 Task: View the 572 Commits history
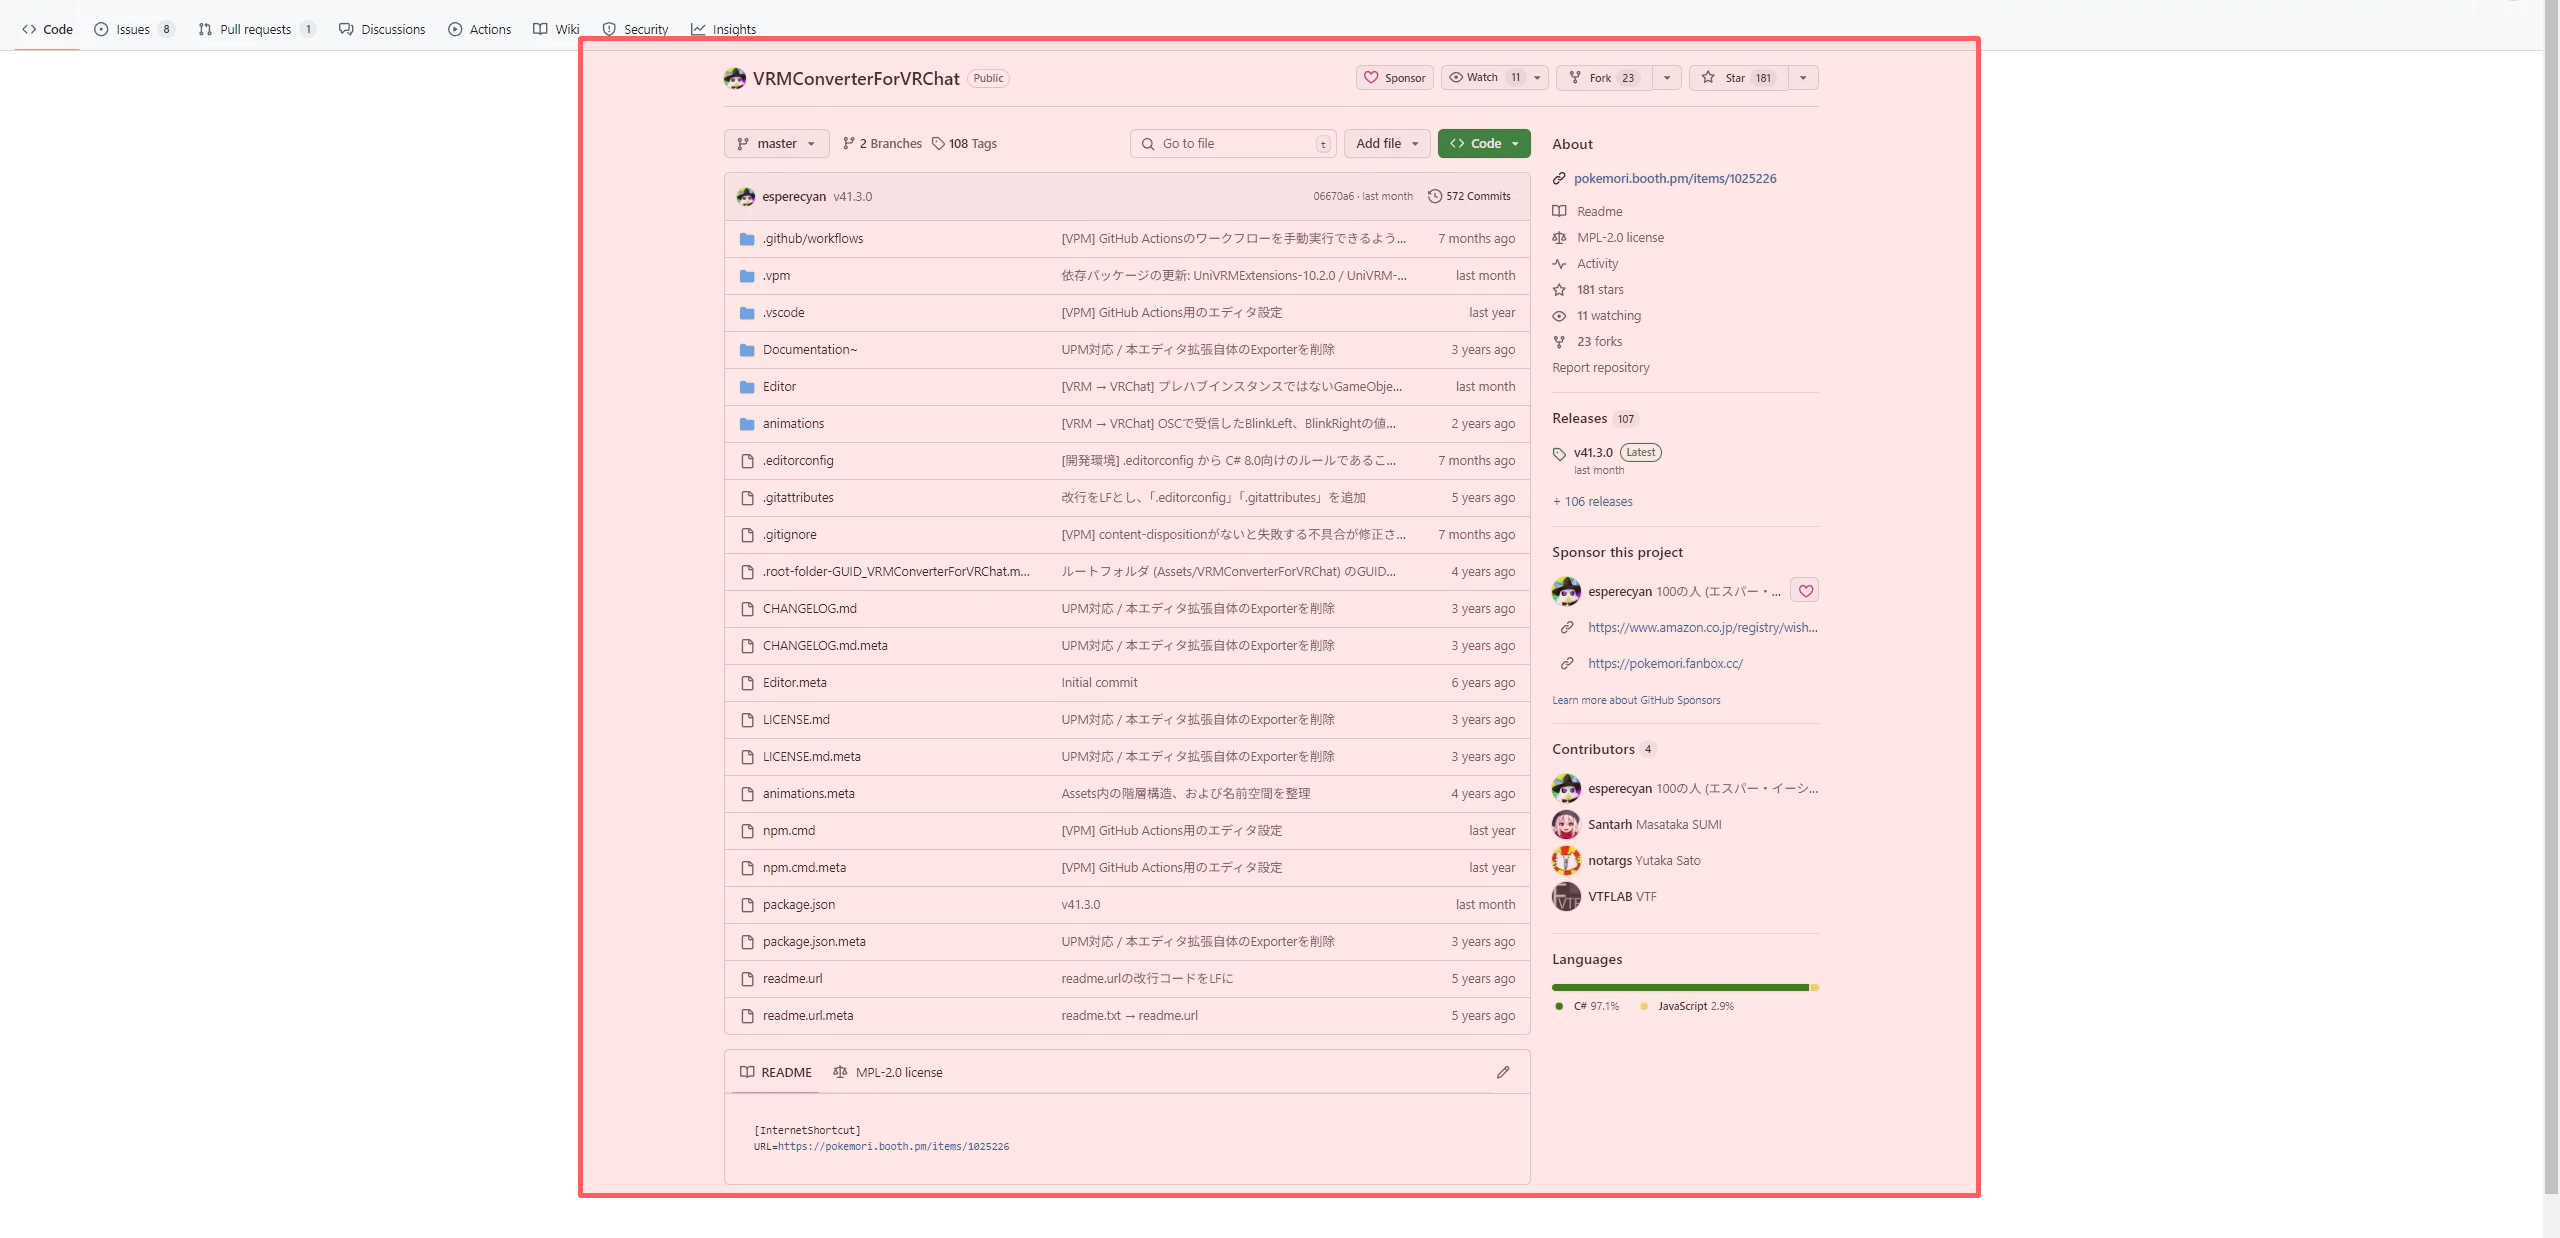pos(1469,196)
